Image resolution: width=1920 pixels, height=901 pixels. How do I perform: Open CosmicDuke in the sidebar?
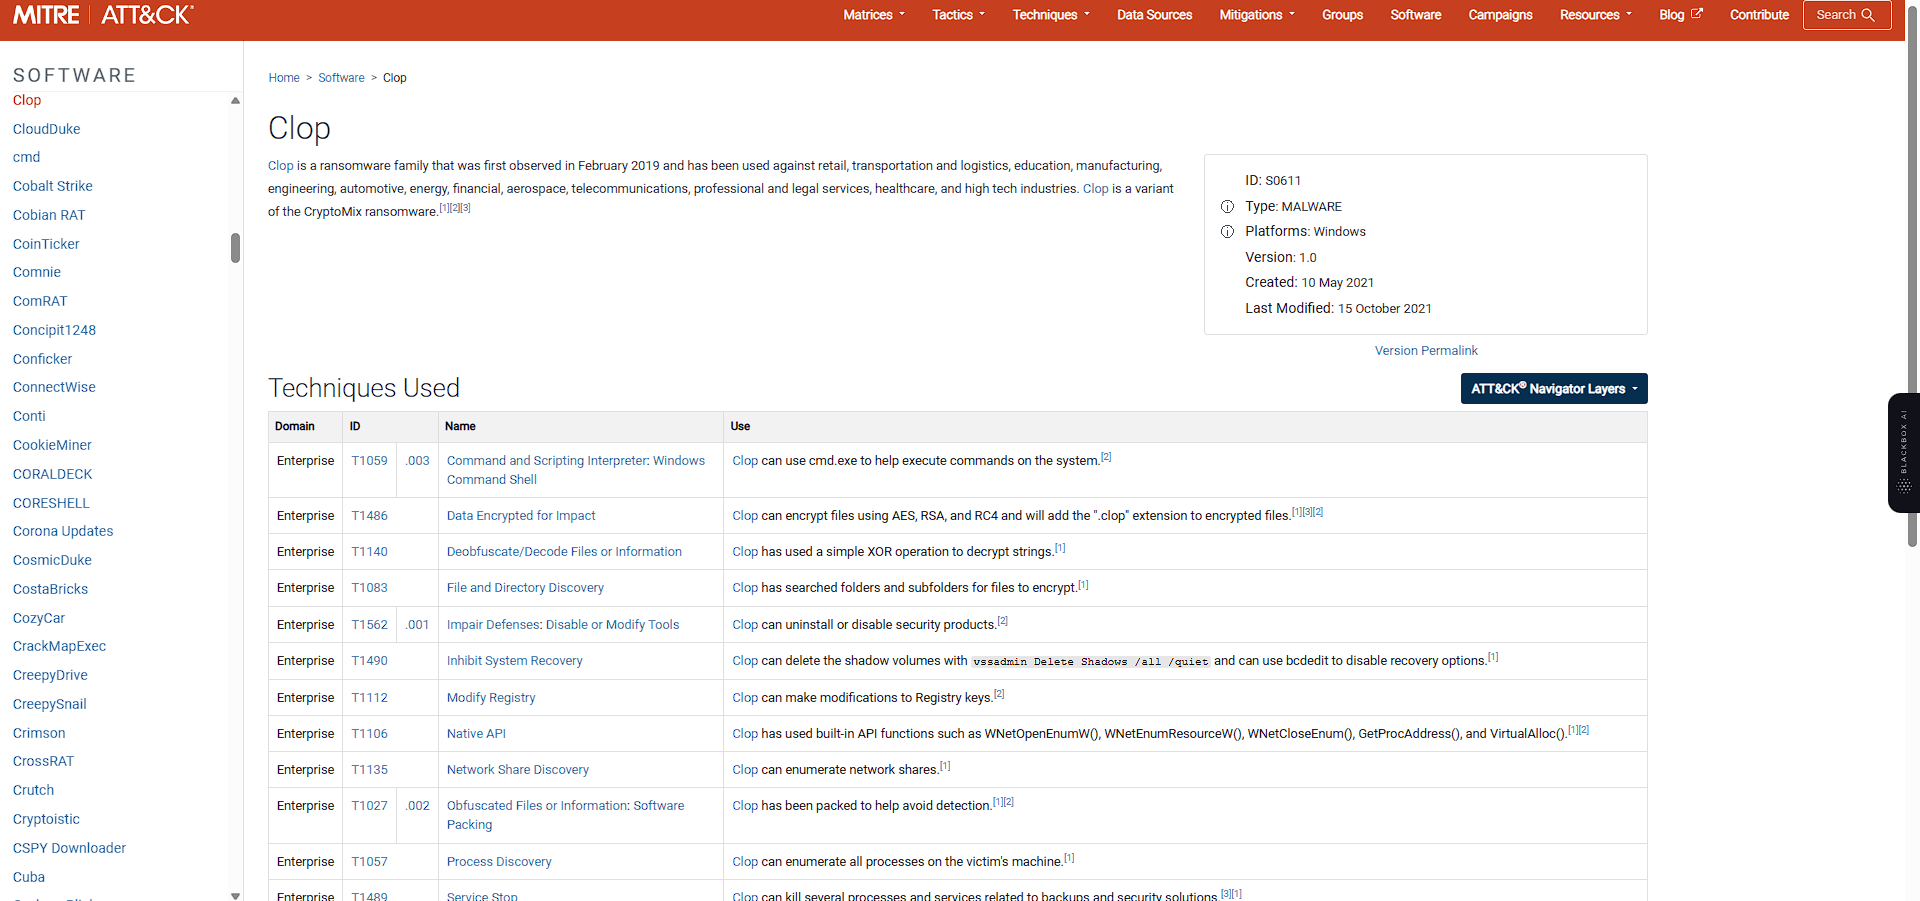pyautogui.click(x=52, y=560)
